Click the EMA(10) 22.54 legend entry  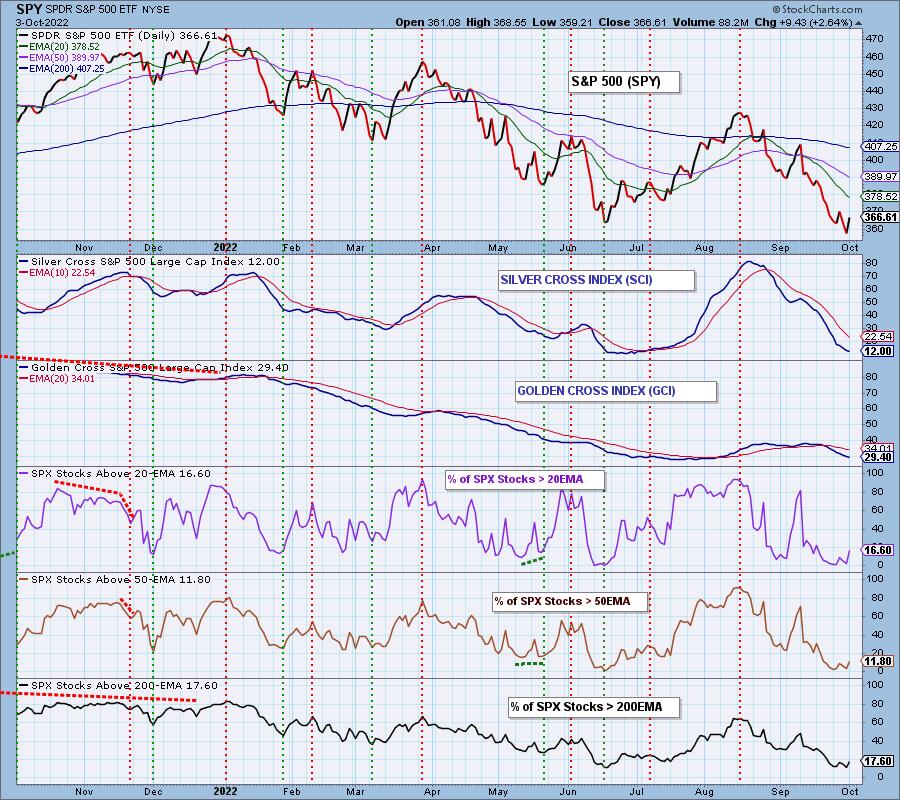click(57, 273)
